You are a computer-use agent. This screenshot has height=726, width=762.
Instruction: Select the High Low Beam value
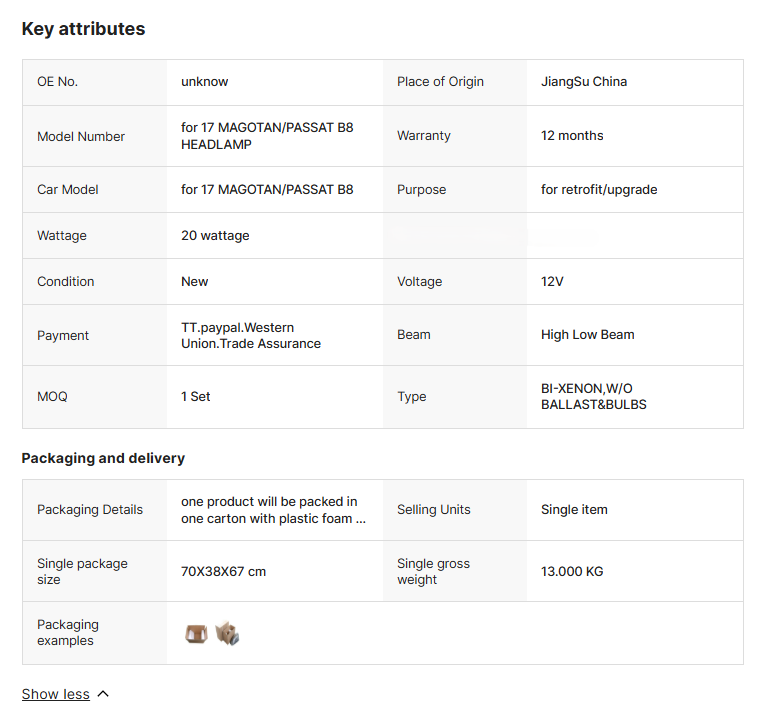click(588, 335)
